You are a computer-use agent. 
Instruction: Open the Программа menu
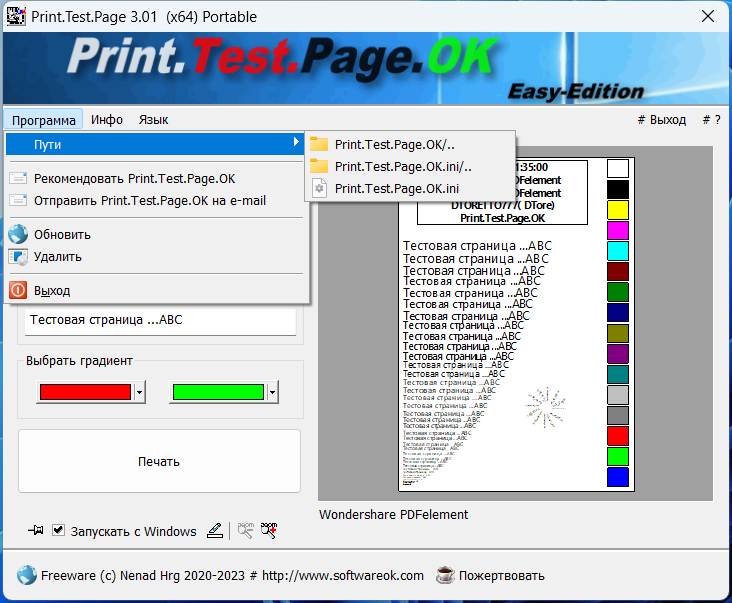pos(44,120)
